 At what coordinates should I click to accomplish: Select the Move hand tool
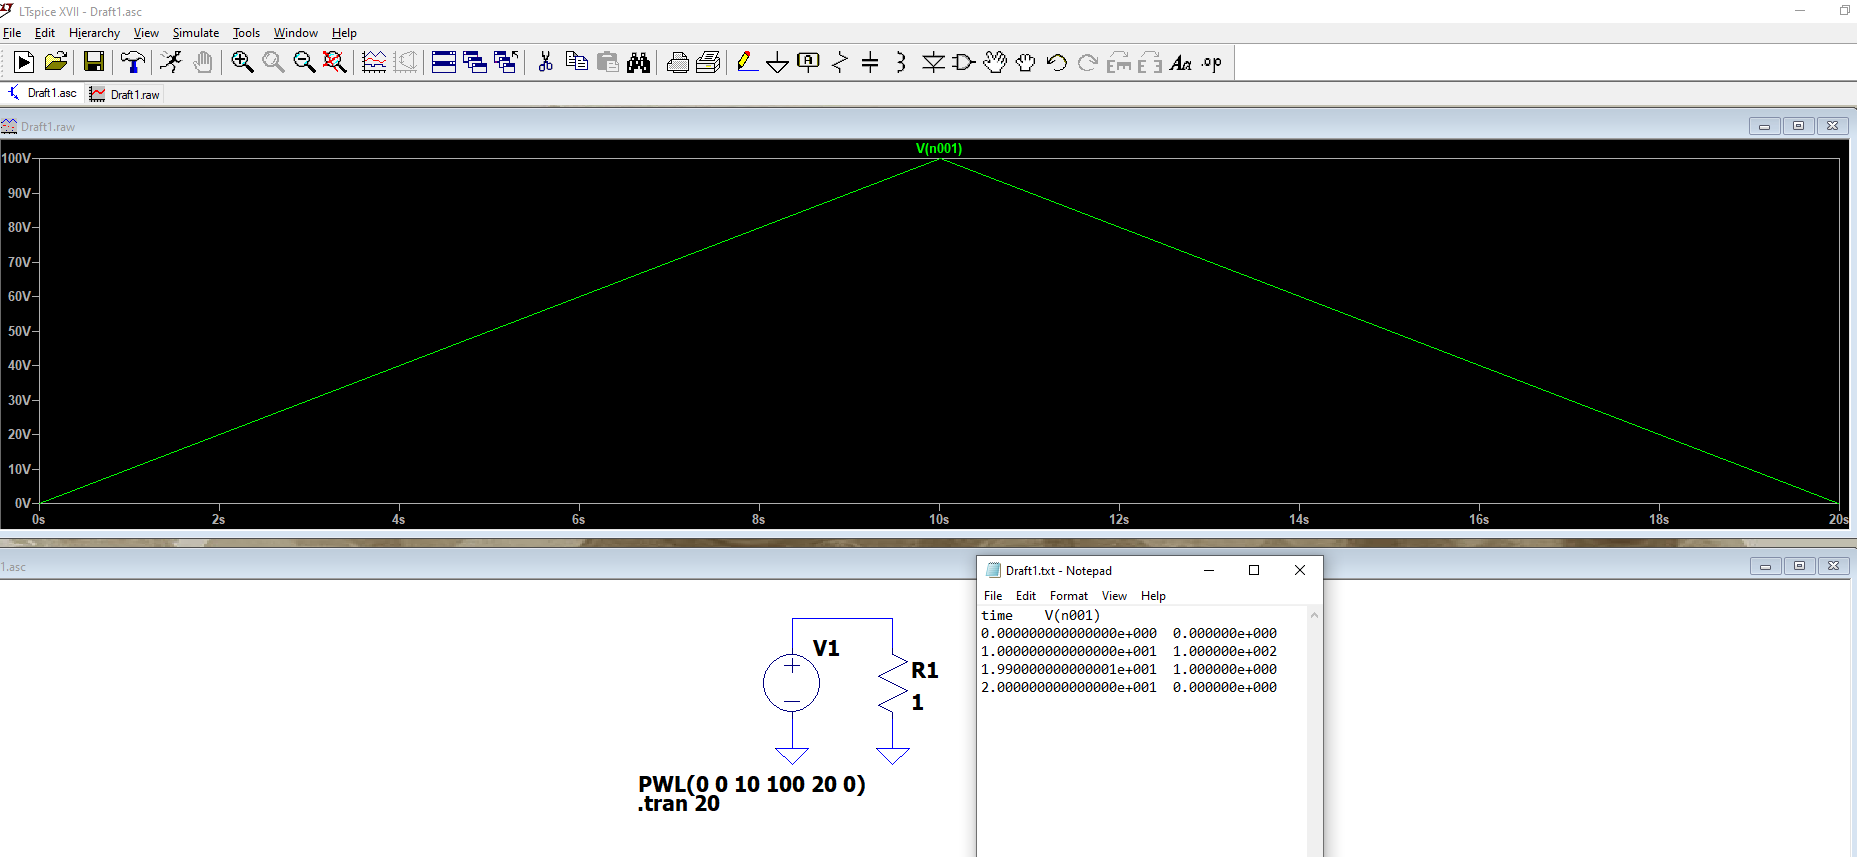[x=995, y=63]
